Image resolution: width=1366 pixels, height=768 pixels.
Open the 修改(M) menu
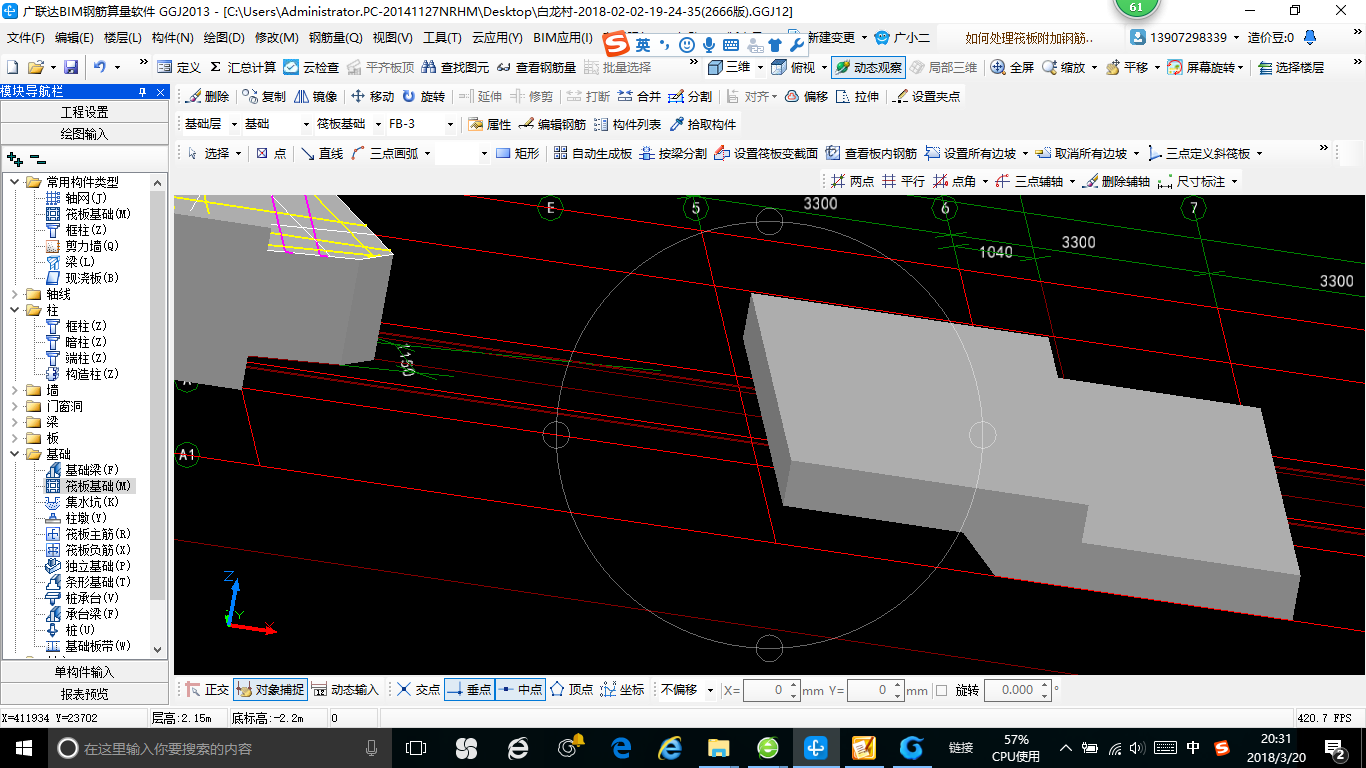coord(277,38)
